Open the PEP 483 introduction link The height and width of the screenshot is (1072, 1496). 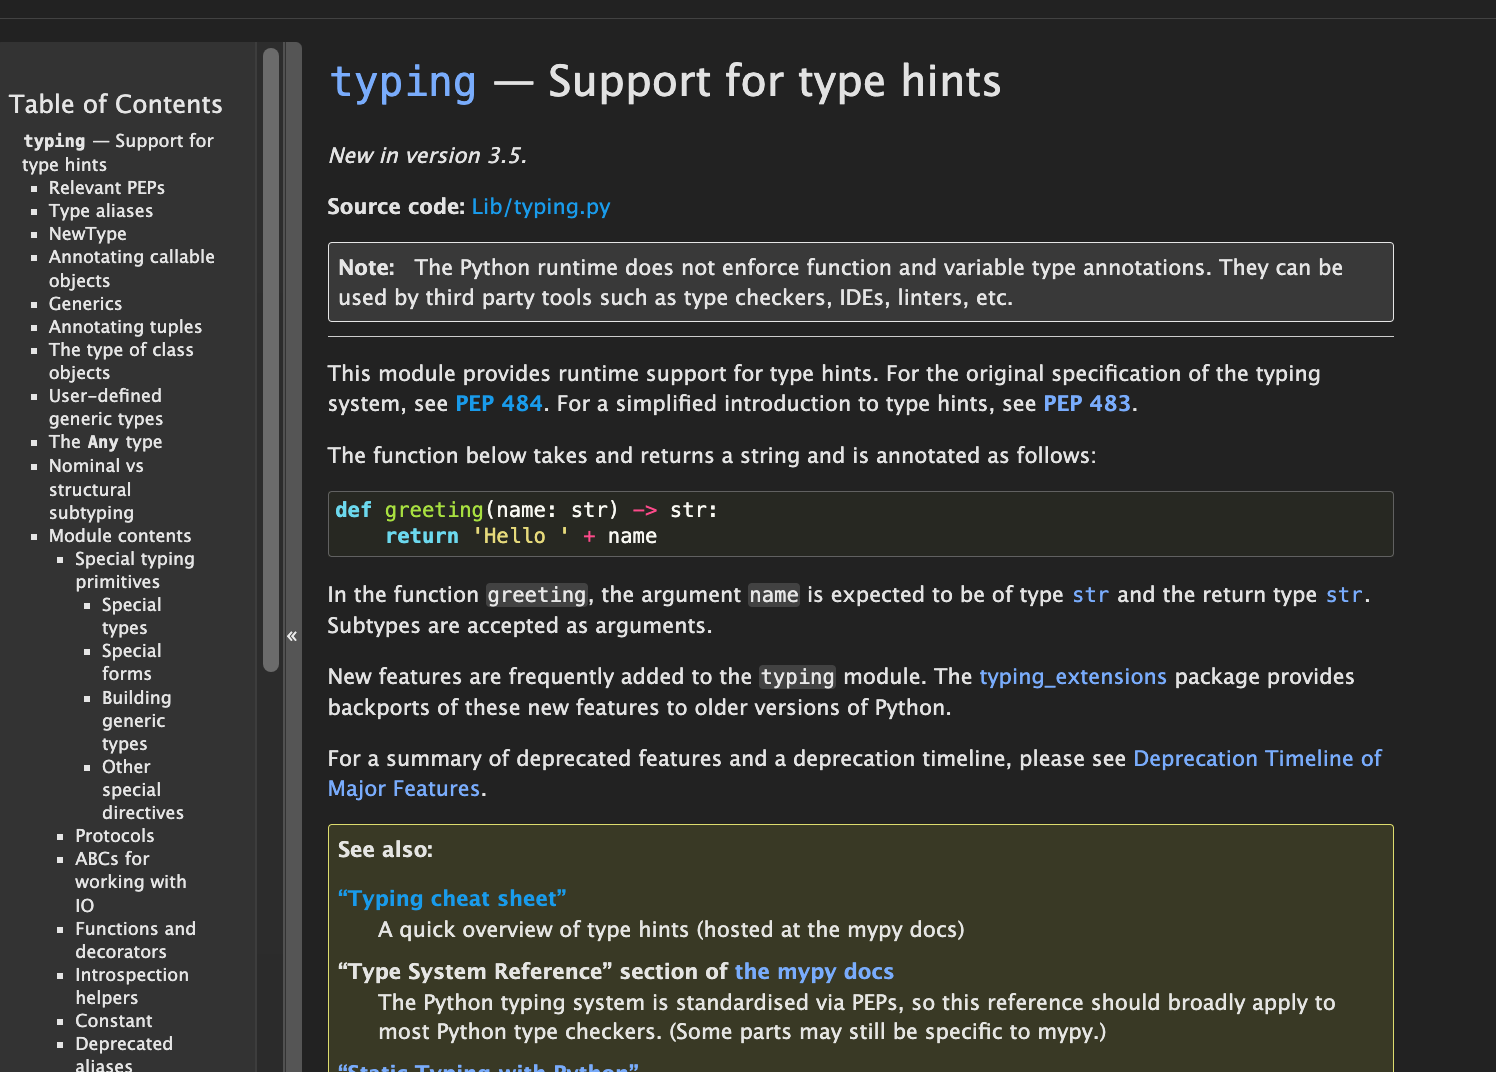tap(1086, 404)
